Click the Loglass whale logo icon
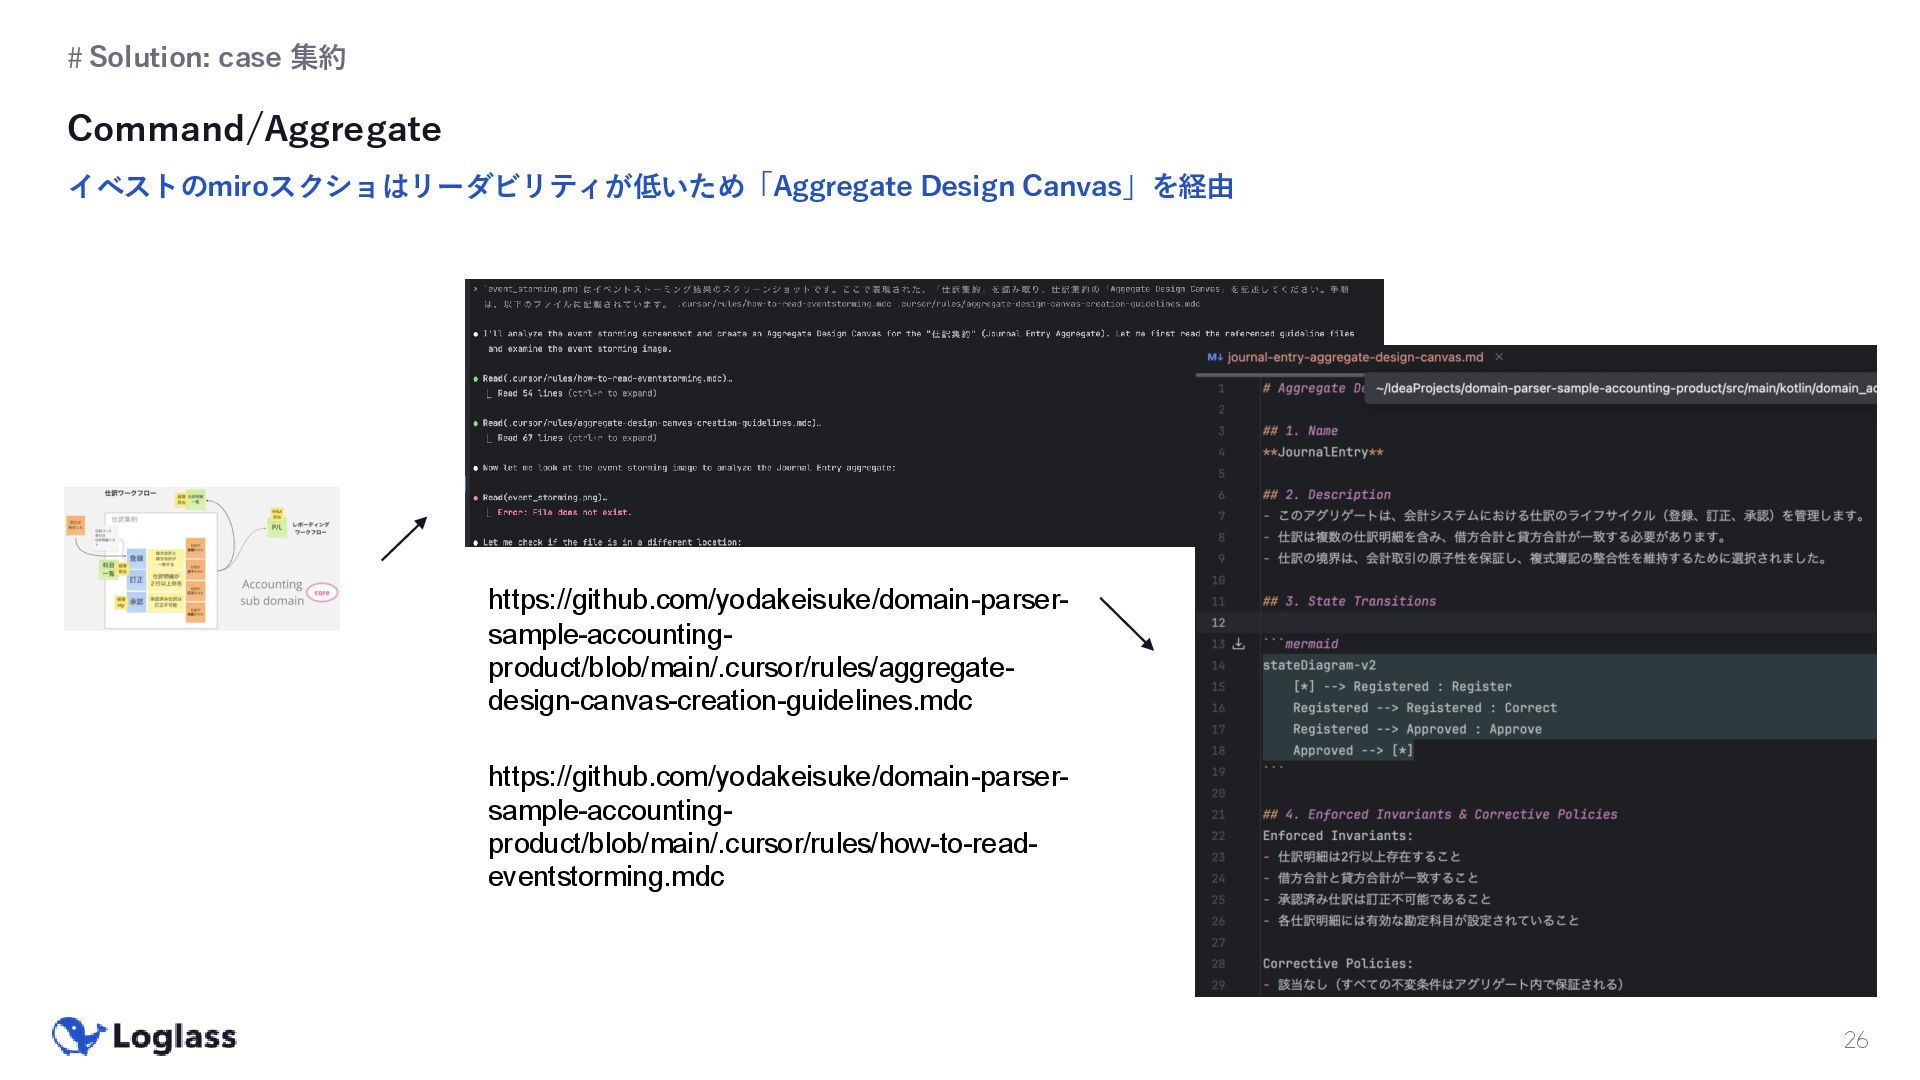 (x=78, y=1037)
